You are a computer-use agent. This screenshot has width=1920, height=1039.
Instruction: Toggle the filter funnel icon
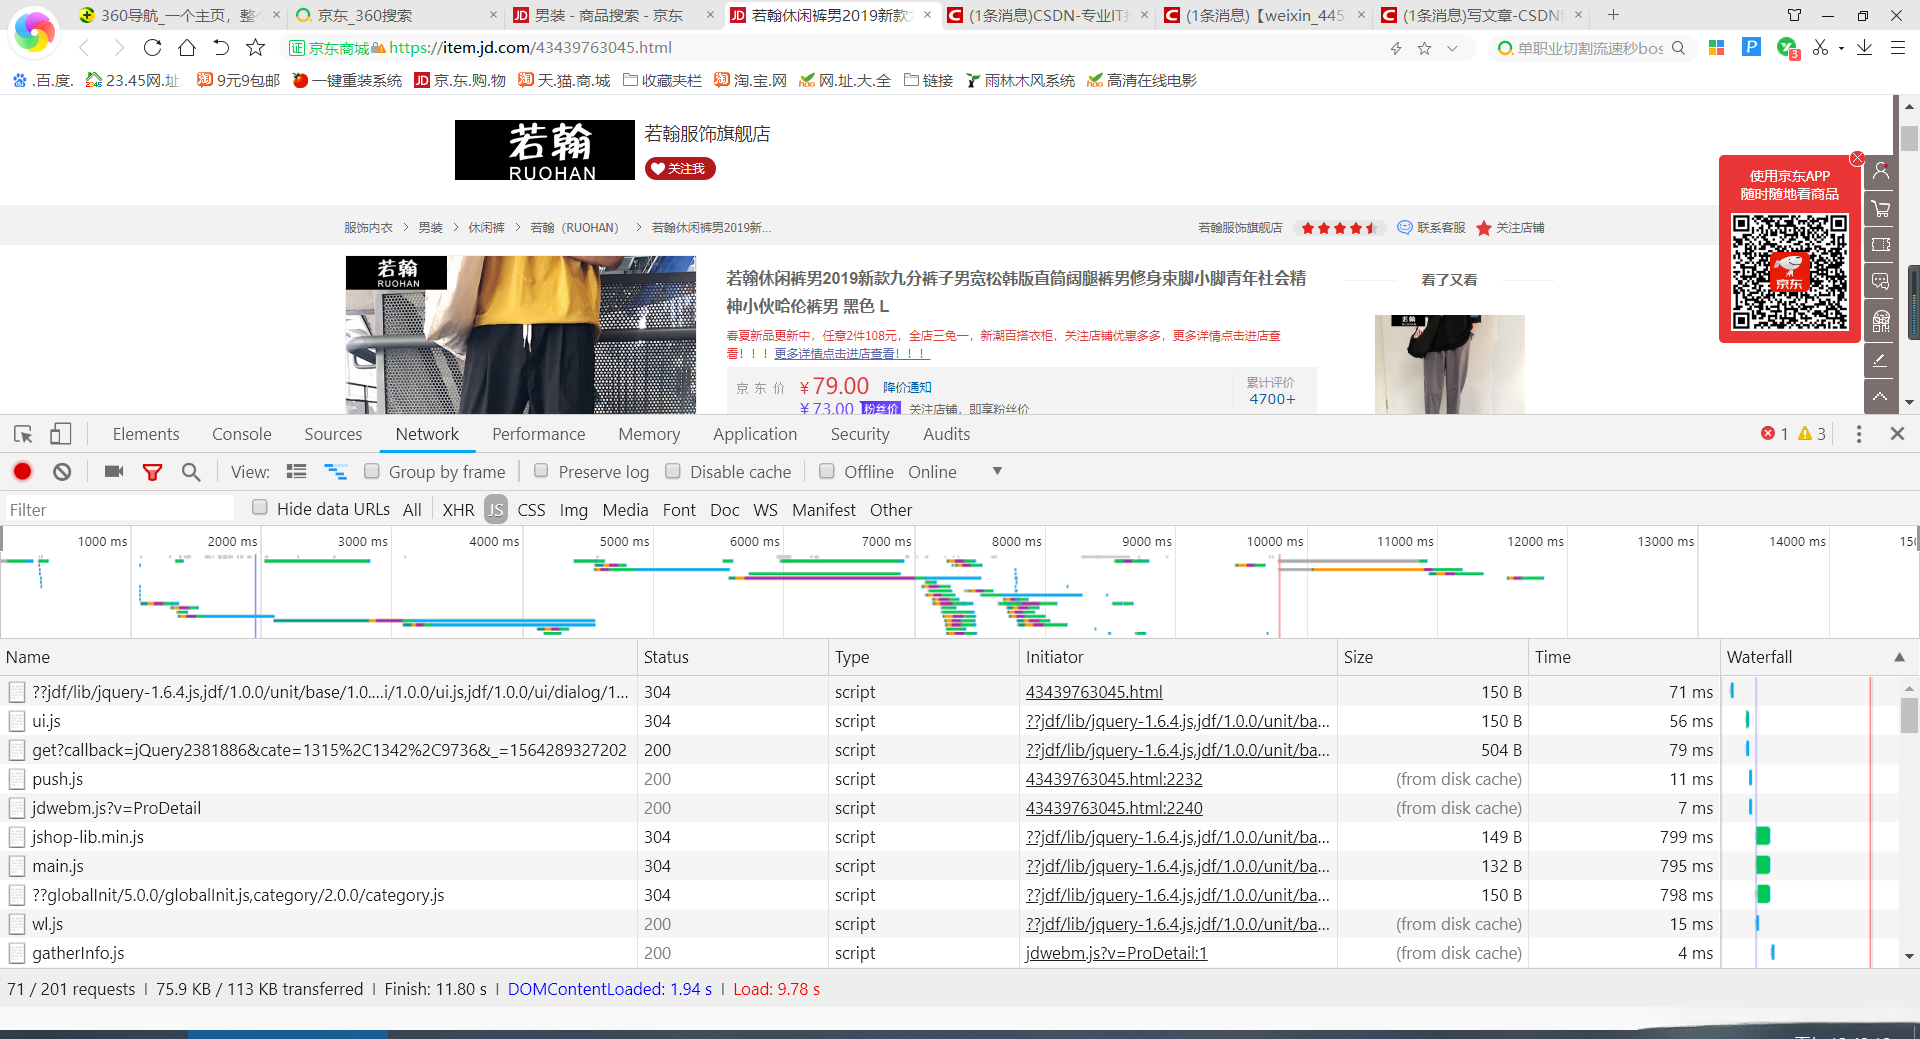tap(152, 472)
